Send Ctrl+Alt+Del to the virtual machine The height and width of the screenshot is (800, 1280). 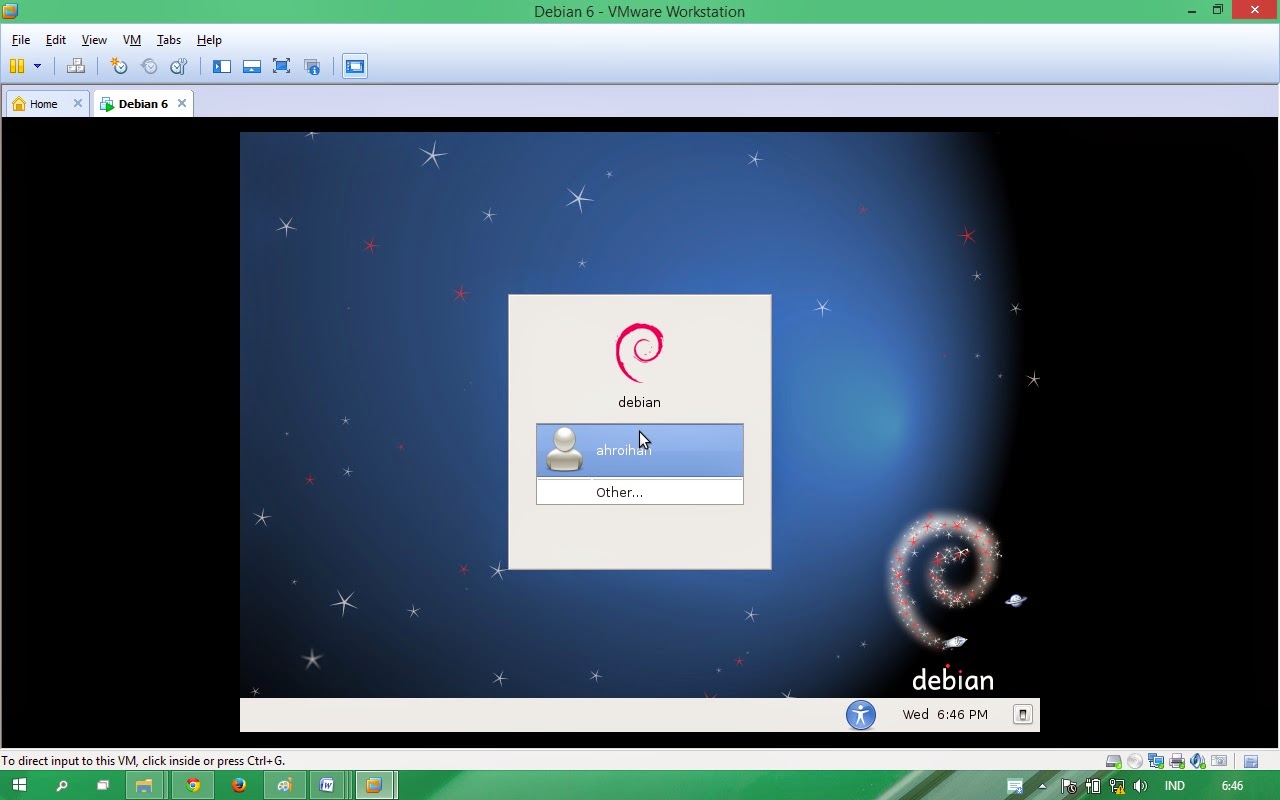tap(76, 66)
